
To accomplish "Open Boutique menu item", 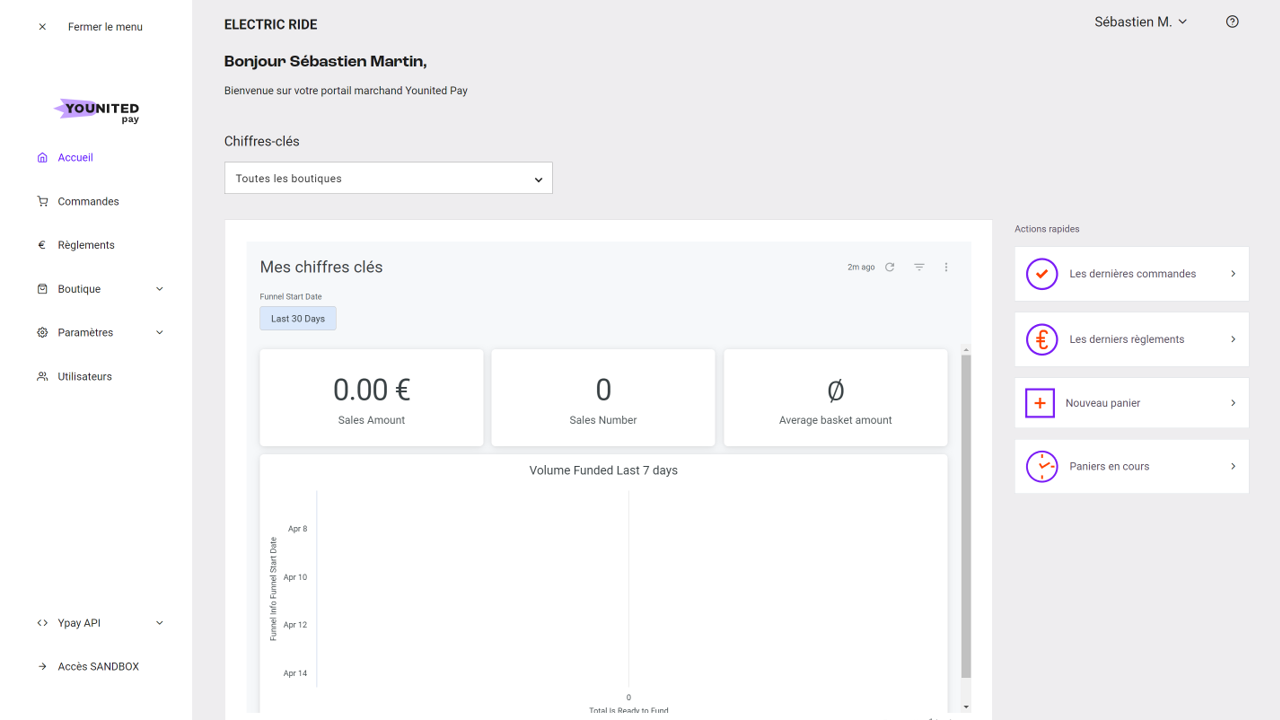I will pyautogui.click(x=79, y=289).
